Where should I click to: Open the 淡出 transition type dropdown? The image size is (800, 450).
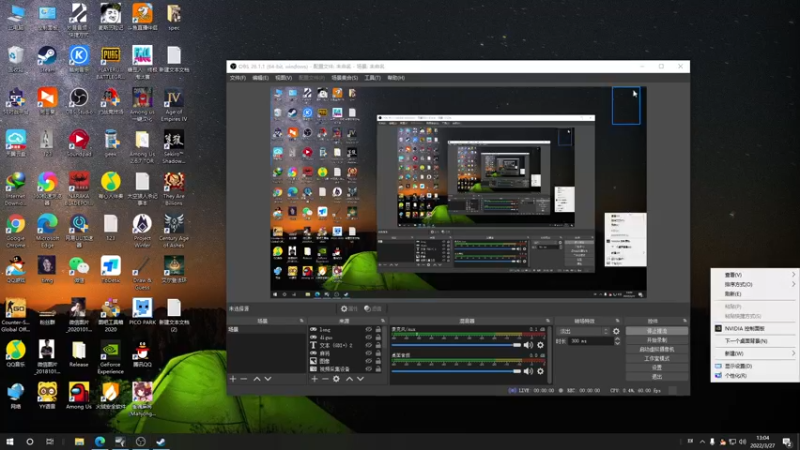[x=583, y=331]
